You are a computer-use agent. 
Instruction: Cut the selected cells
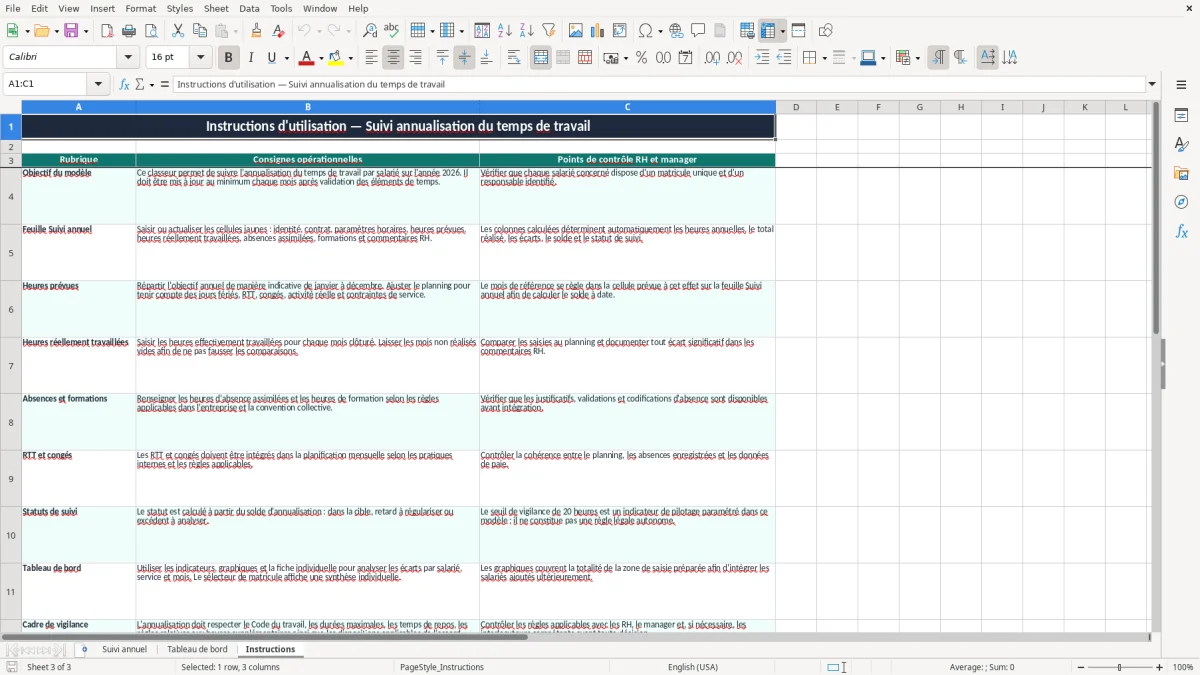[178, 31]
